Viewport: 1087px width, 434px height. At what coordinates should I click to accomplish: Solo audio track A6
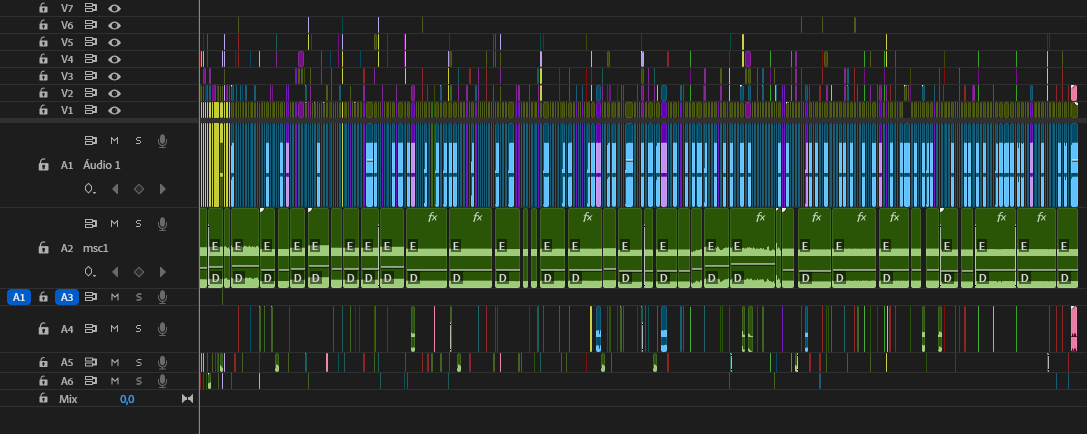click(138, 381)
